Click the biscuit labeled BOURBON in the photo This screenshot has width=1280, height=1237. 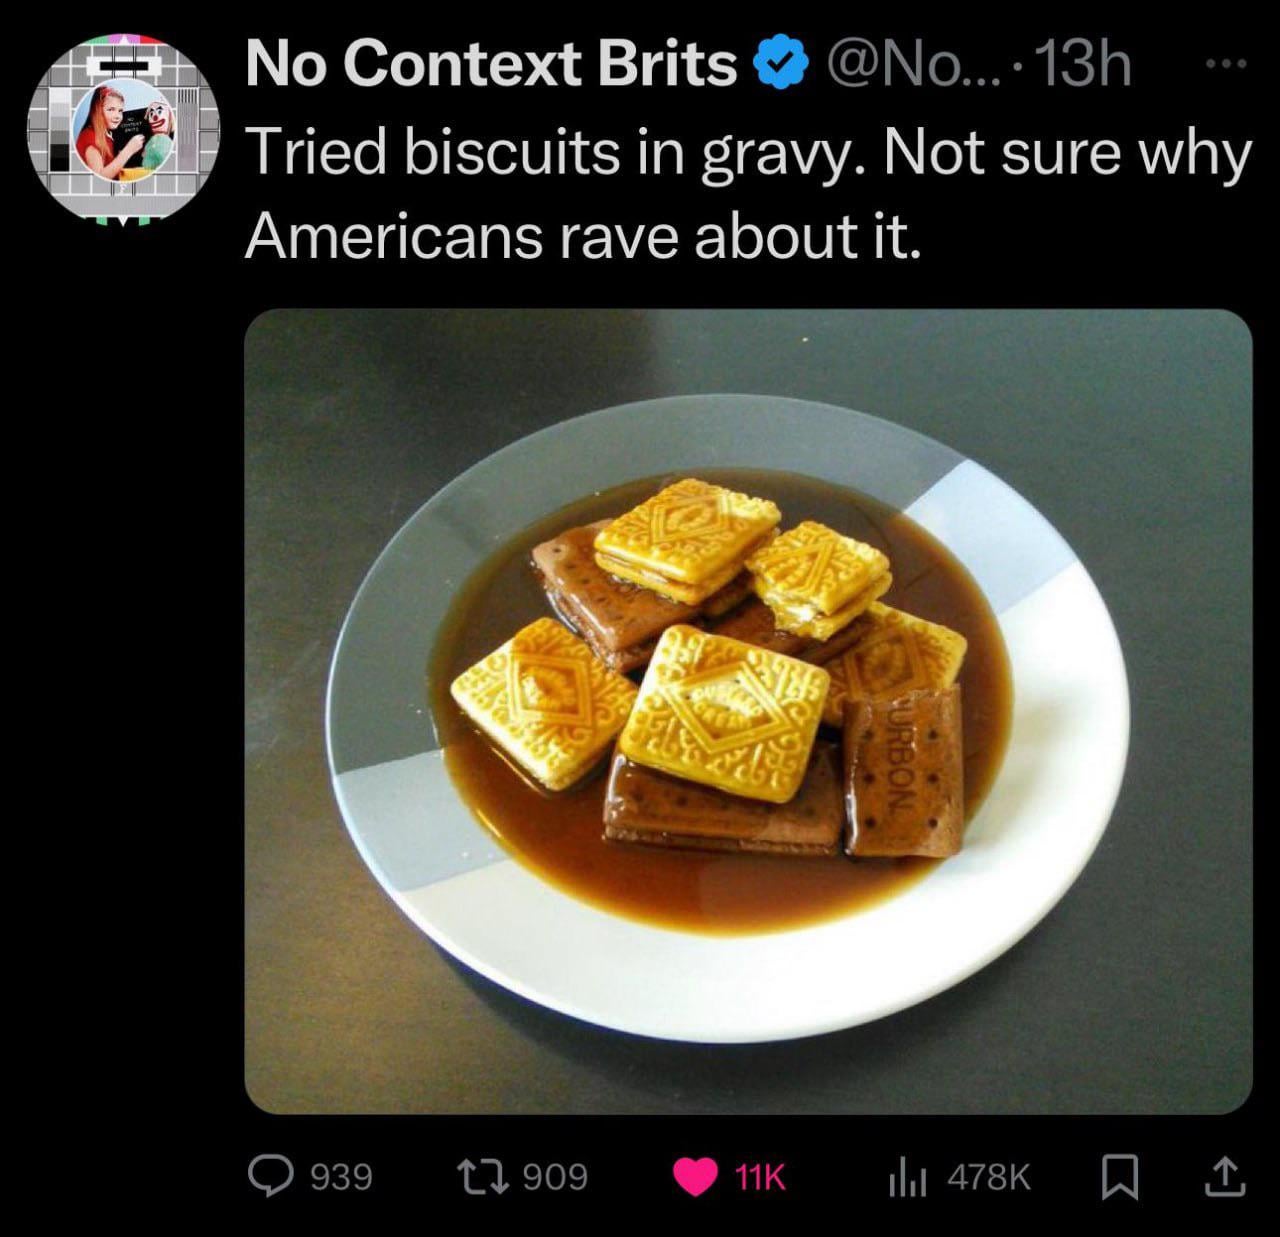[x=901, y=772]
